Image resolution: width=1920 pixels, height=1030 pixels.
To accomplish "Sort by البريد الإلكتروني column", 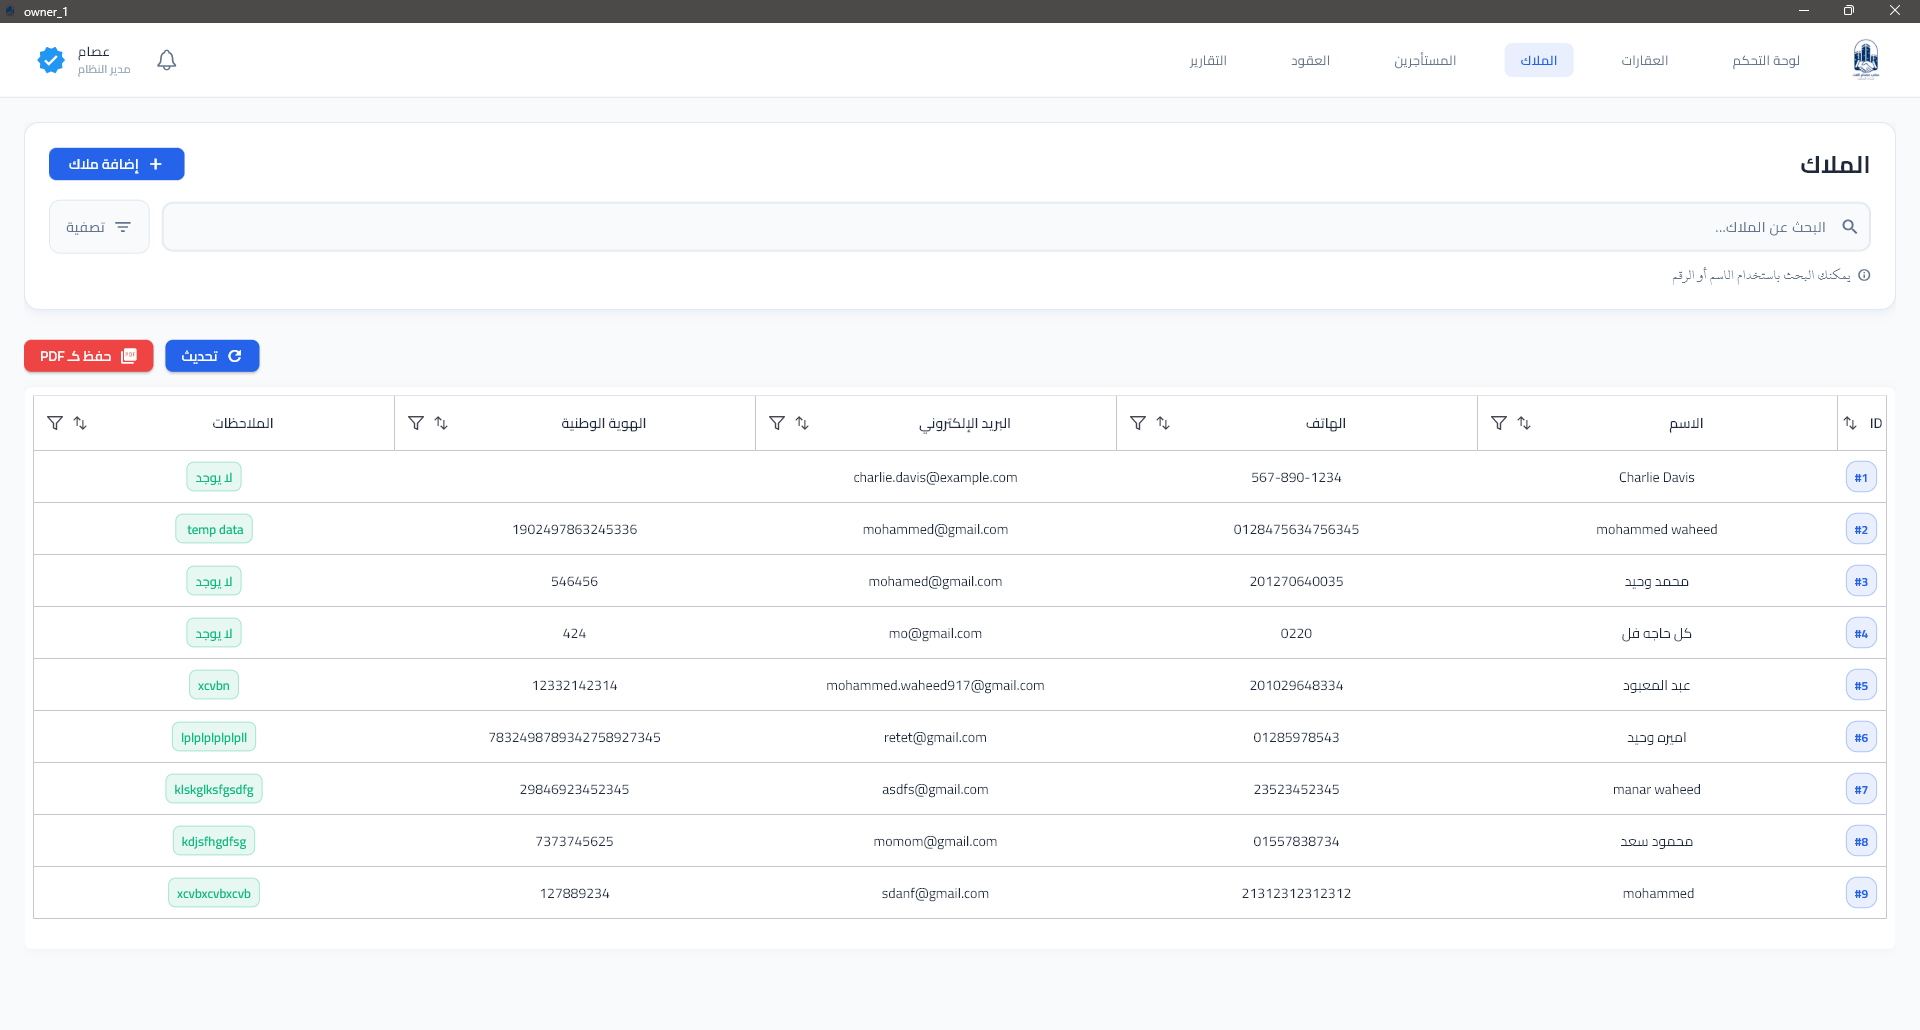I will tap(802, 423).
